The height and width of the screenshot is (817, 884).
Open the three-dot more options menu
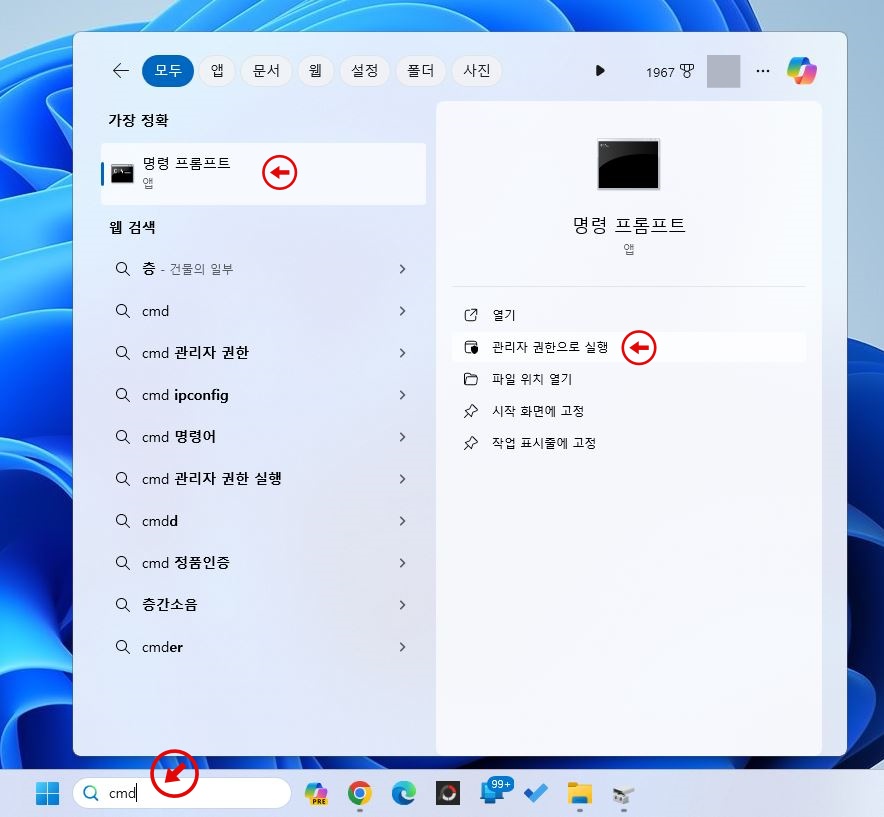point(763,71)
